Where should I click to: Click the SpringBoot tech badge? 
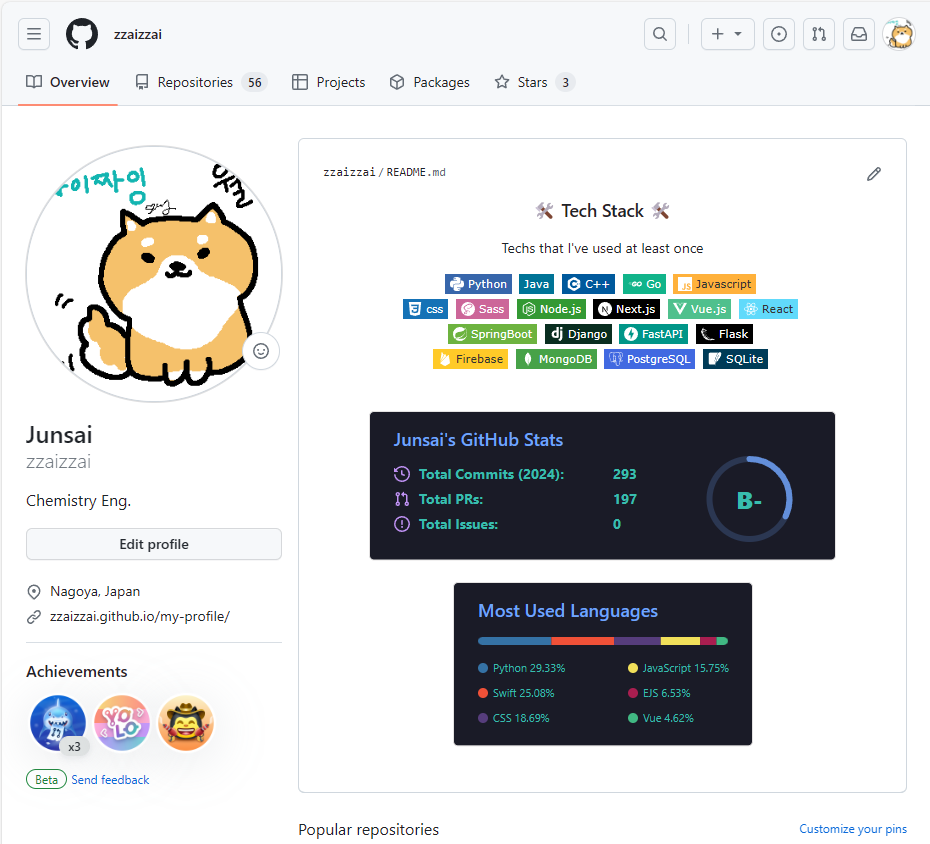click(x=492, y=334)
